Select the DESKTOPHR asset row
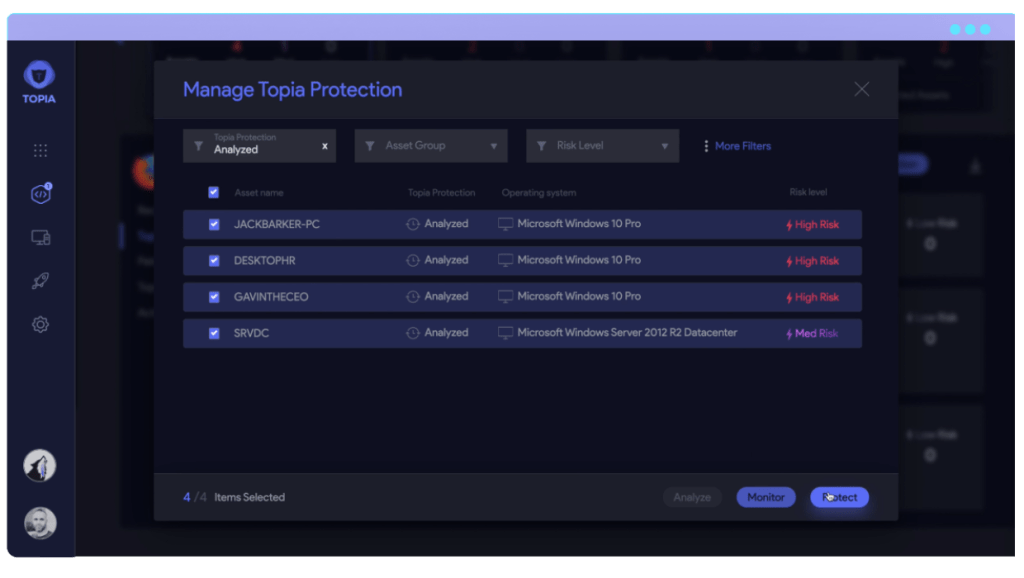The width and height of the screenshot is (1024, 578). (521, 261)
